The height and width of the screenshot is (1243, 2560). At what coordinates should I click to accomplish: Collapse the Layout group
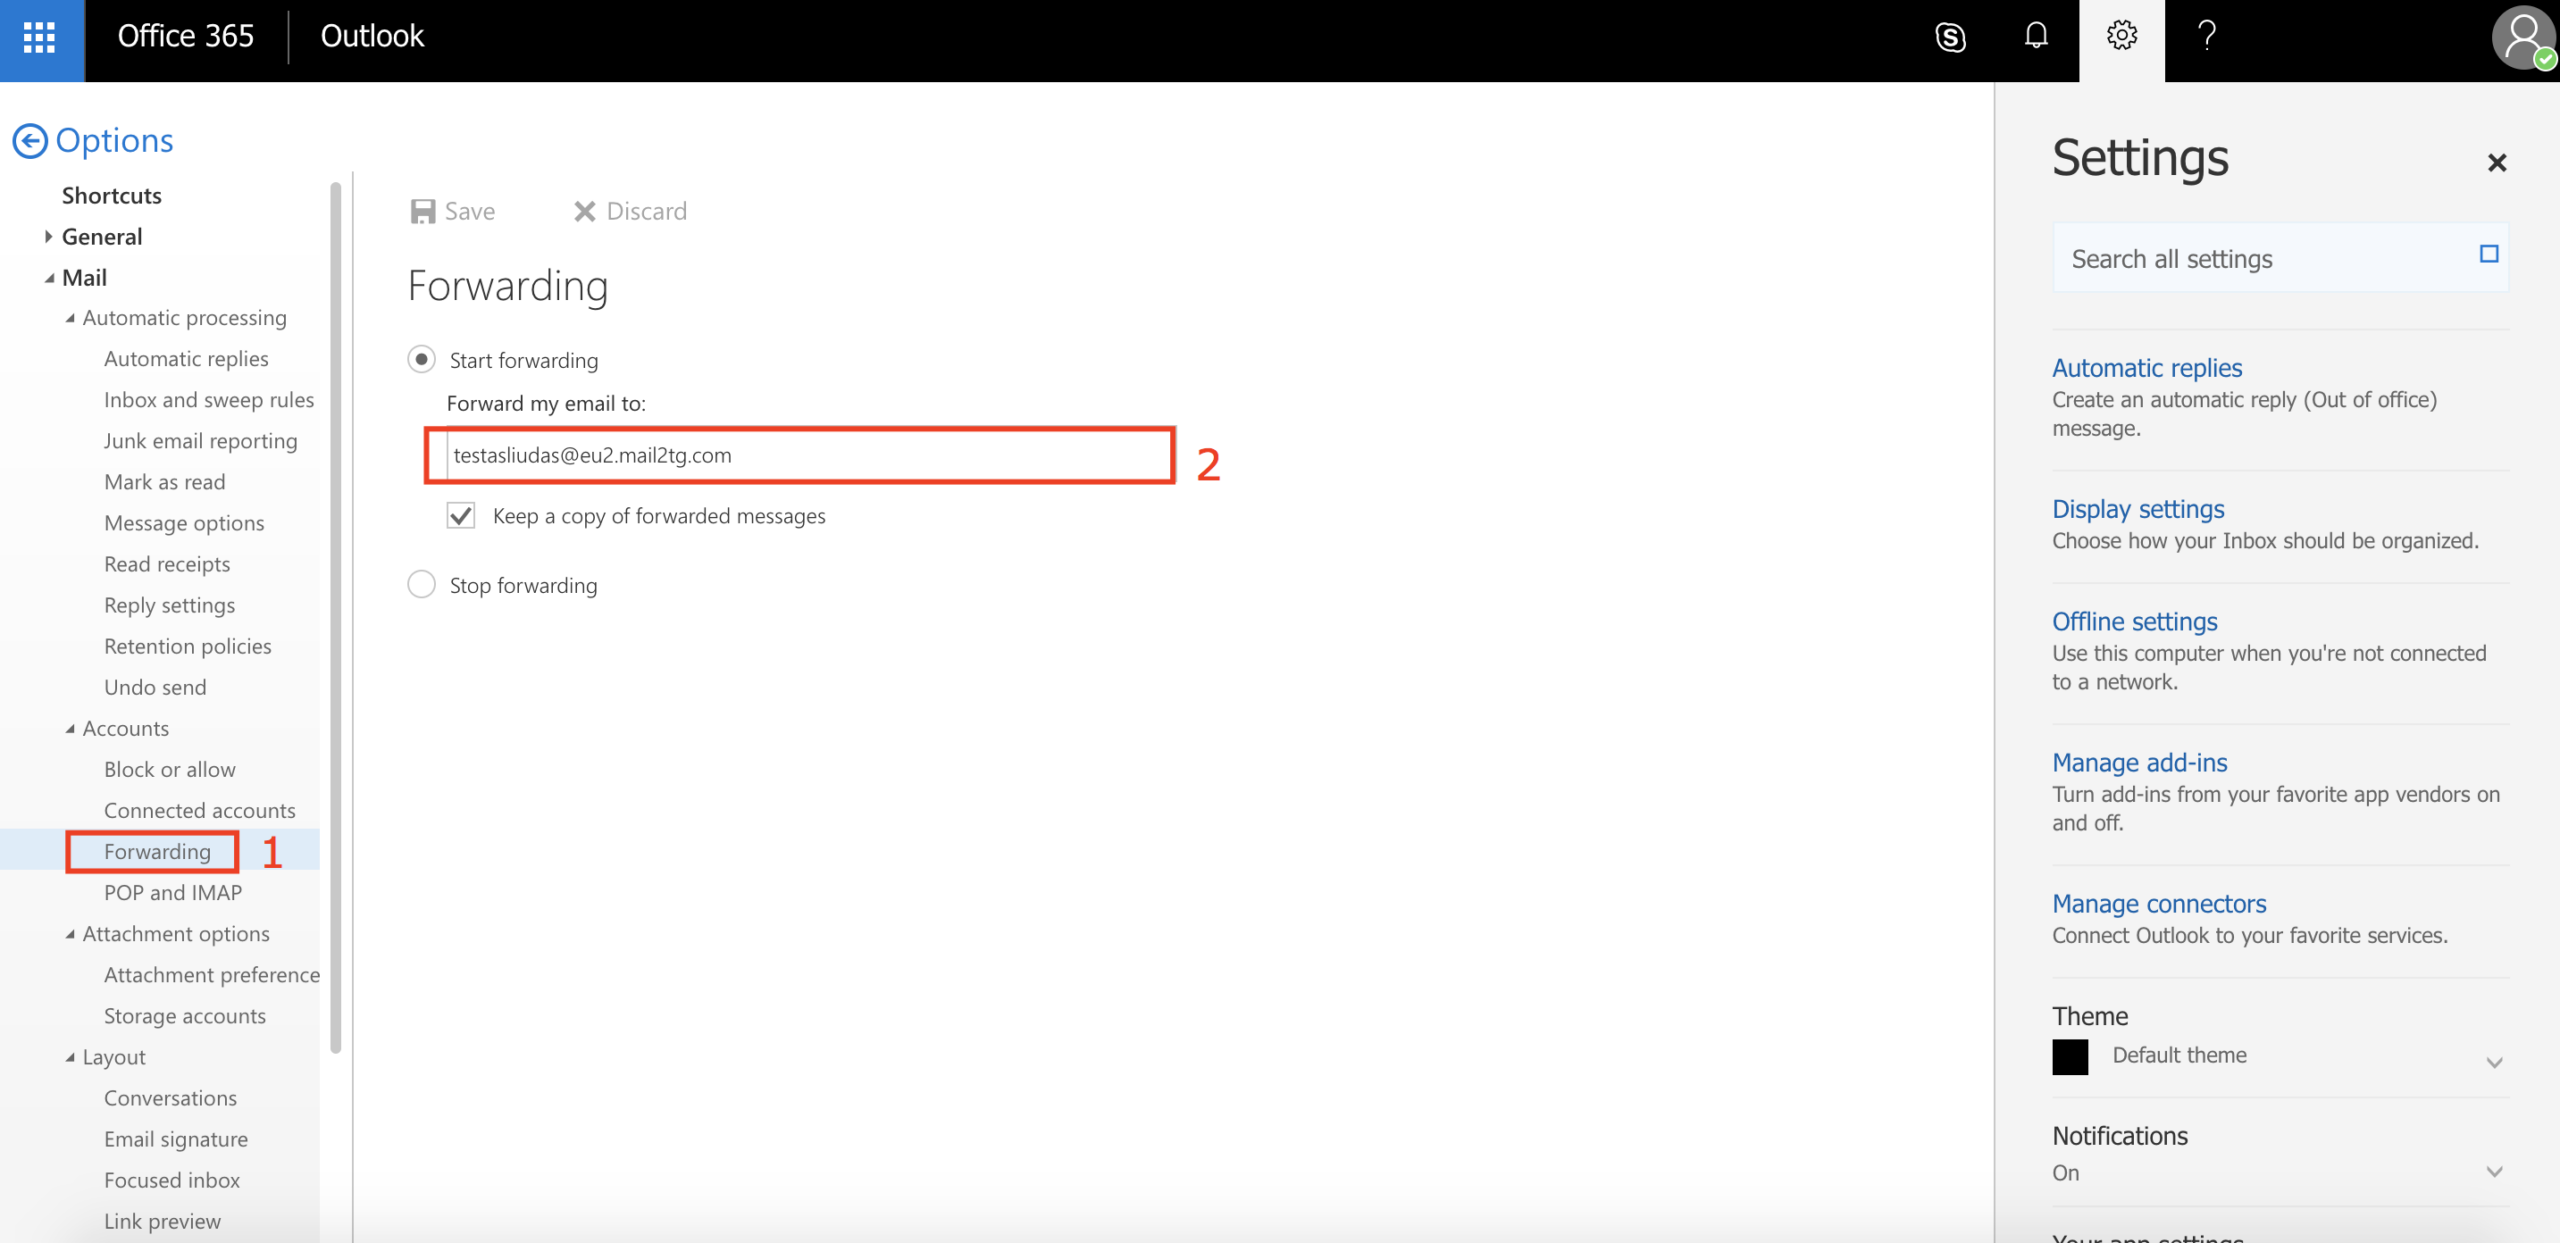(x=70, y=1057)
